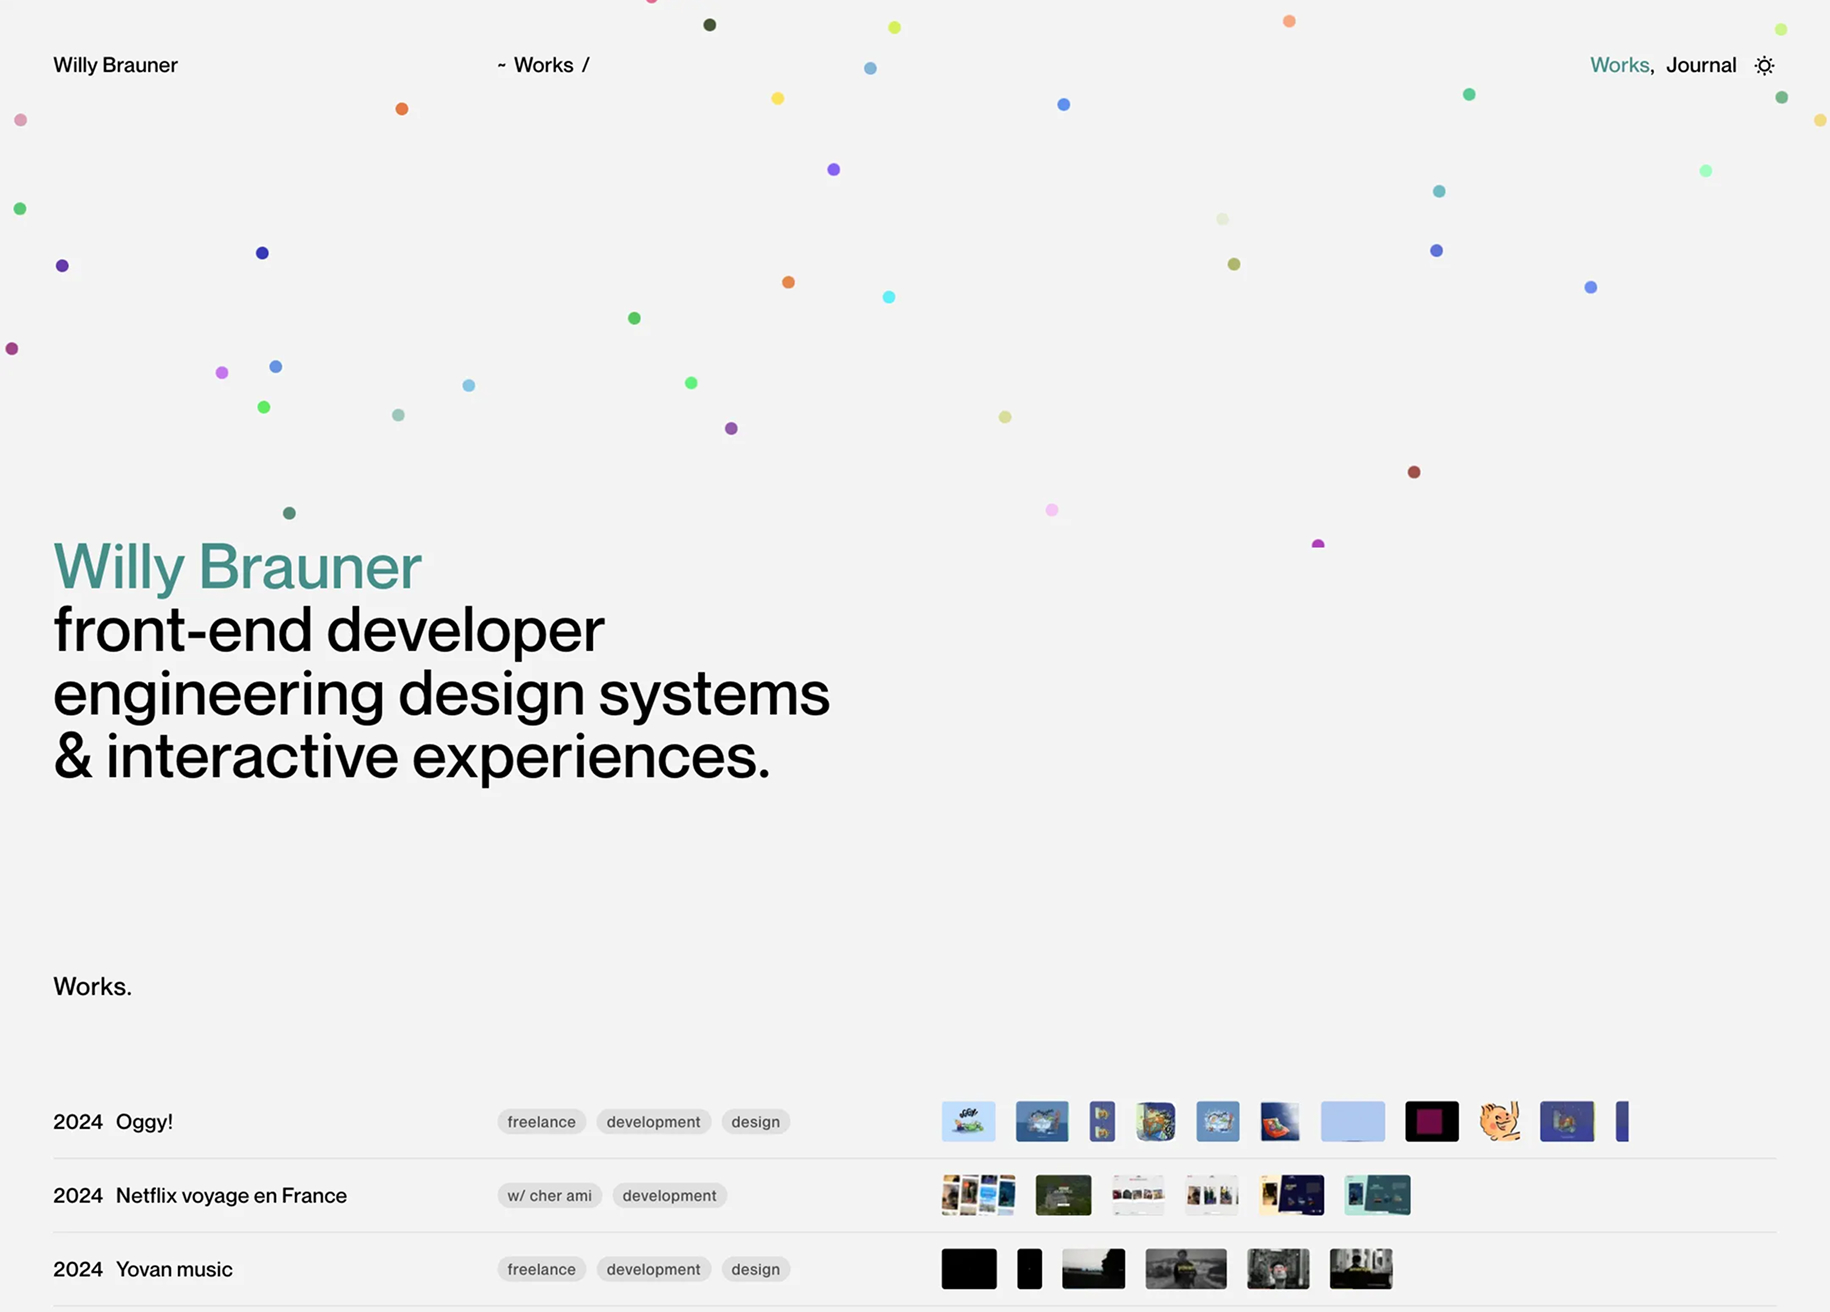This screenshot has height=1312, width=1830.
Task: Open the first Oggy! thumbnail with logo
Action: (x=968, y=1121)
